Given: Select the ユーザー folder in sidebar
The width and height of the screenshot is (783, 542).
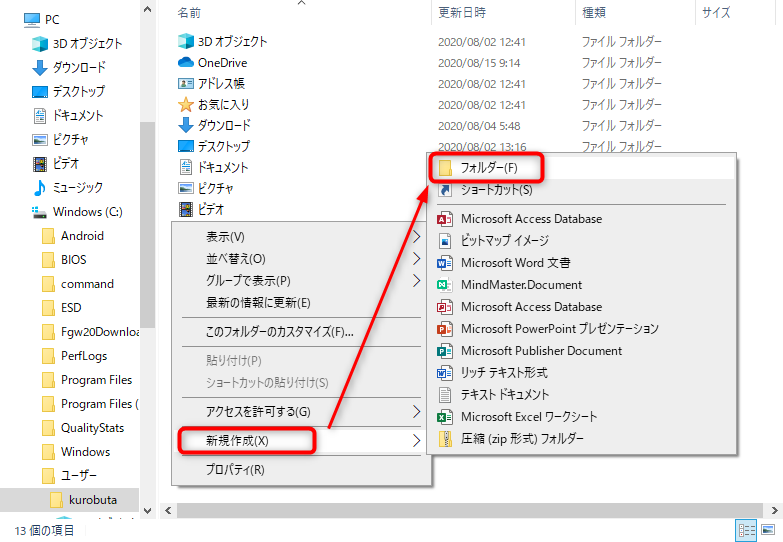Looking at the screenshot, I should click(78, 476).
